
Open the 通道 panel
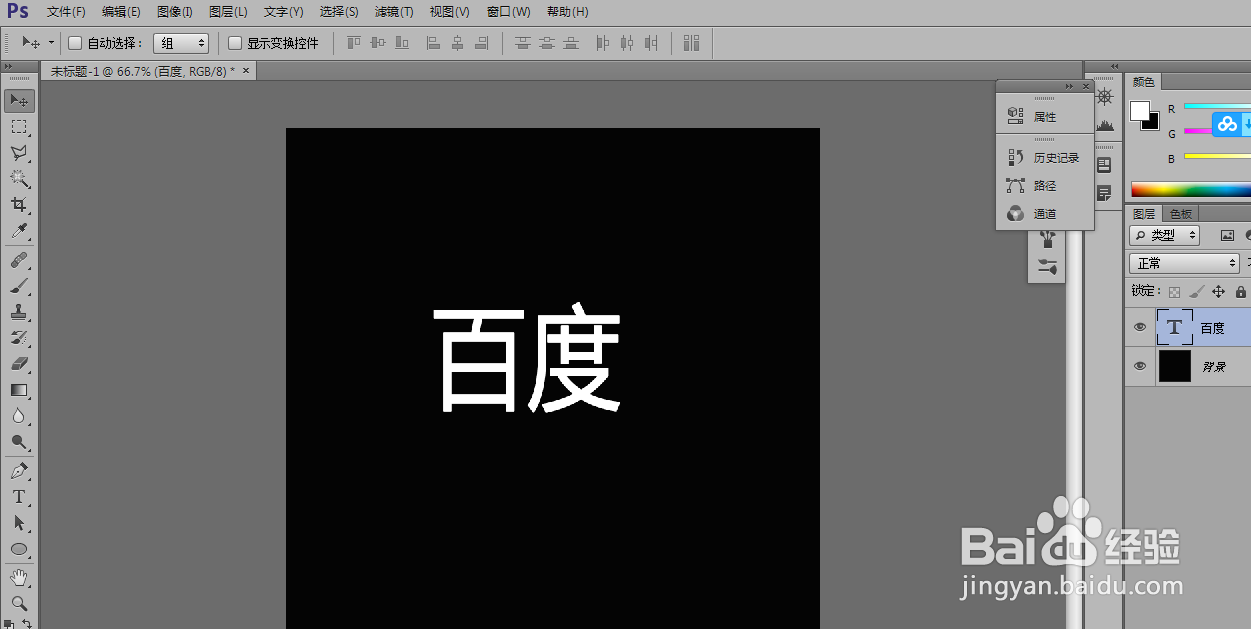coord(1045,214)
